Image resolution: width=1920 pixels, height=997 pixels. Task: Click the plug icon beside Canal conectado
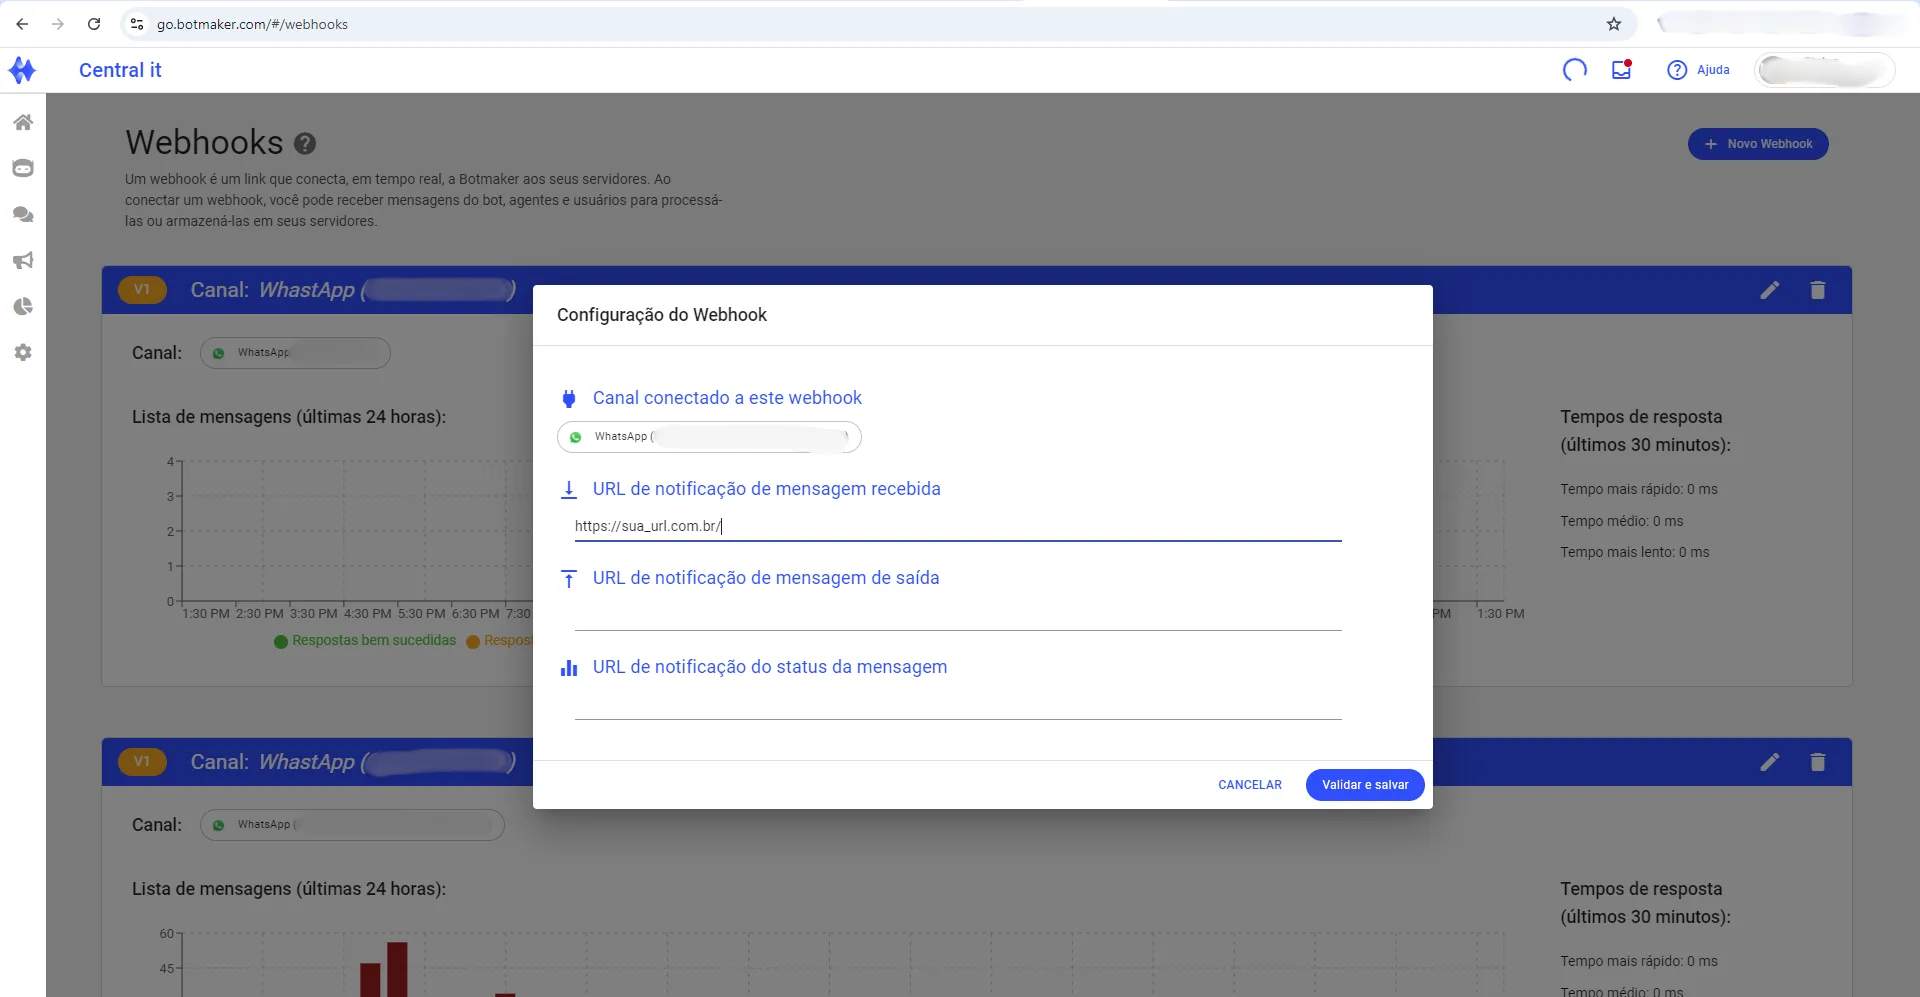pos(569,399)
